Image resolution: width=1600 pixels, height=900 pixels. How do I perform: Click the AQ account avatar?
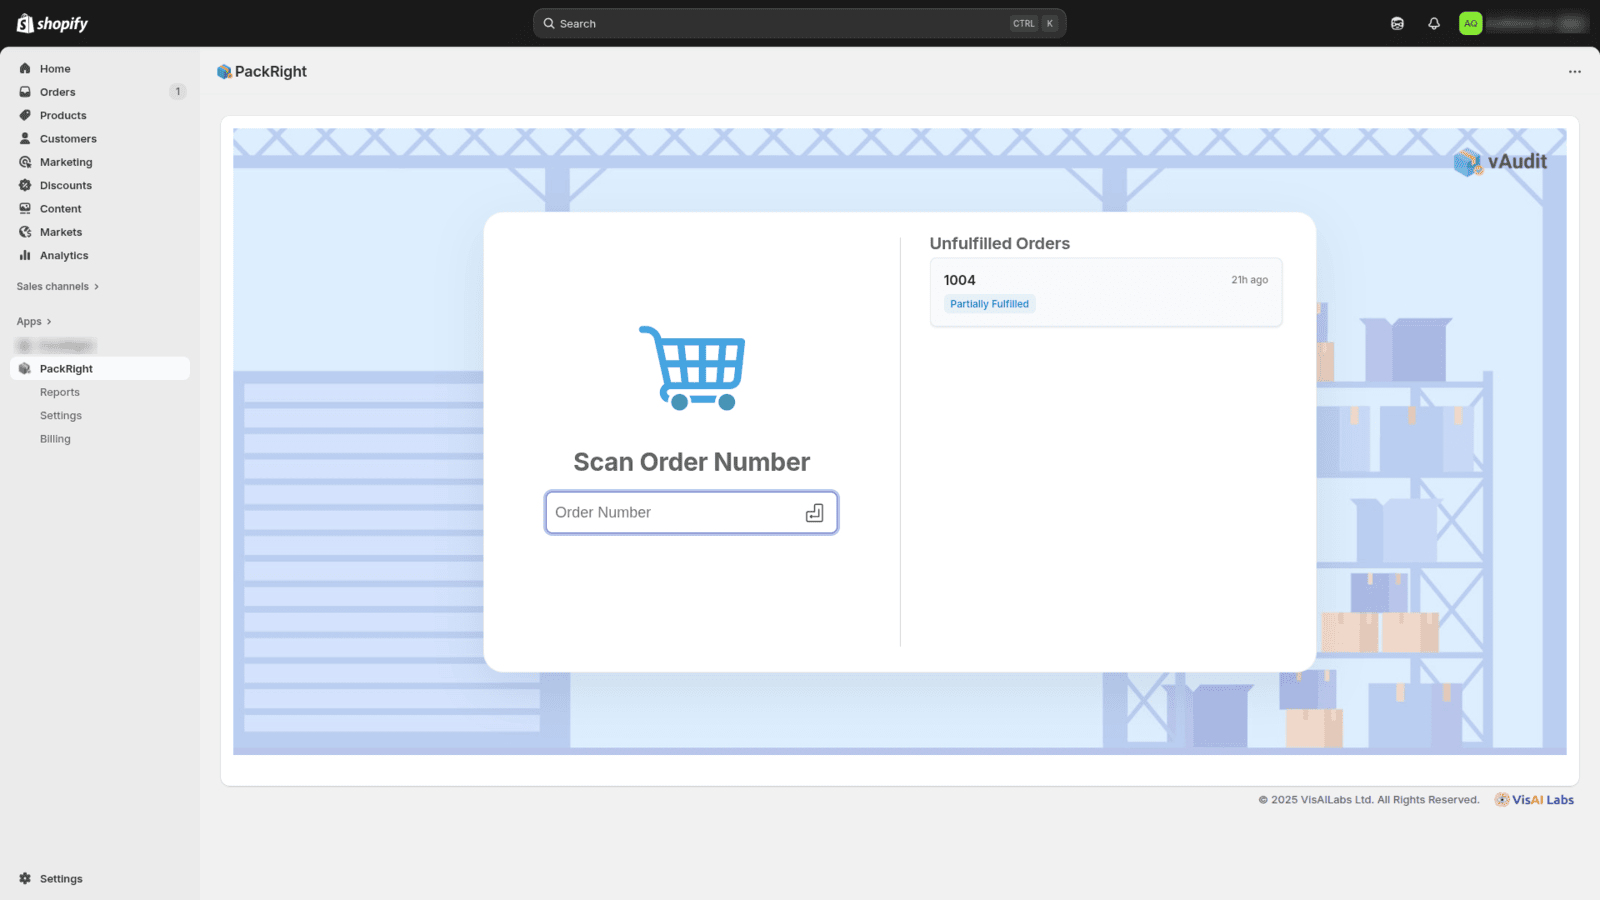tap(1469, 22)
